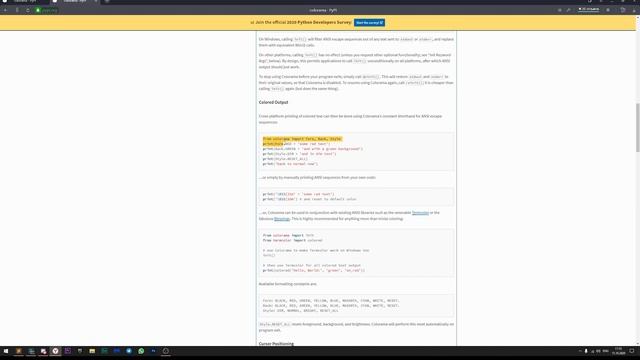Show hidden system tray icons
The image size is (640, 360).
pyautogui.click(x=580, y=351)
